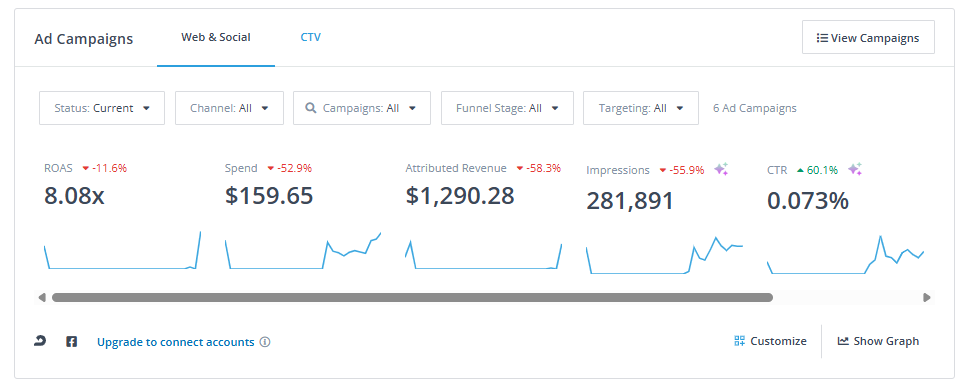
Task: Click the Customize button
Action: coord(770,341)
